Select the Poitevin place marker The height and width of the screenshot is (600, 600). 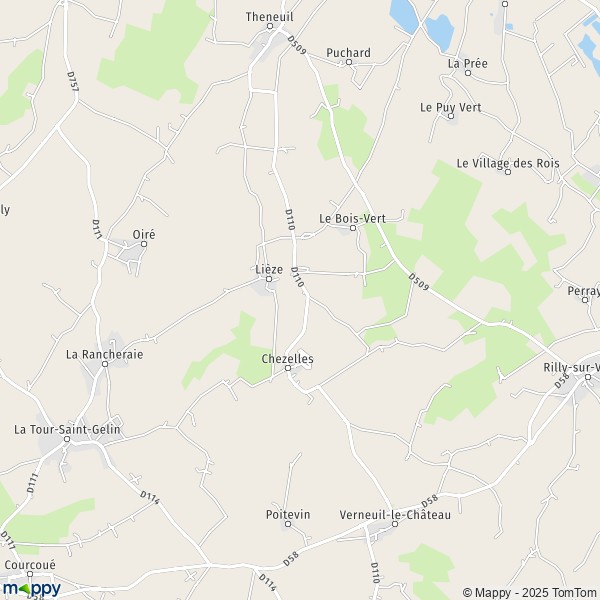(288, 524)
